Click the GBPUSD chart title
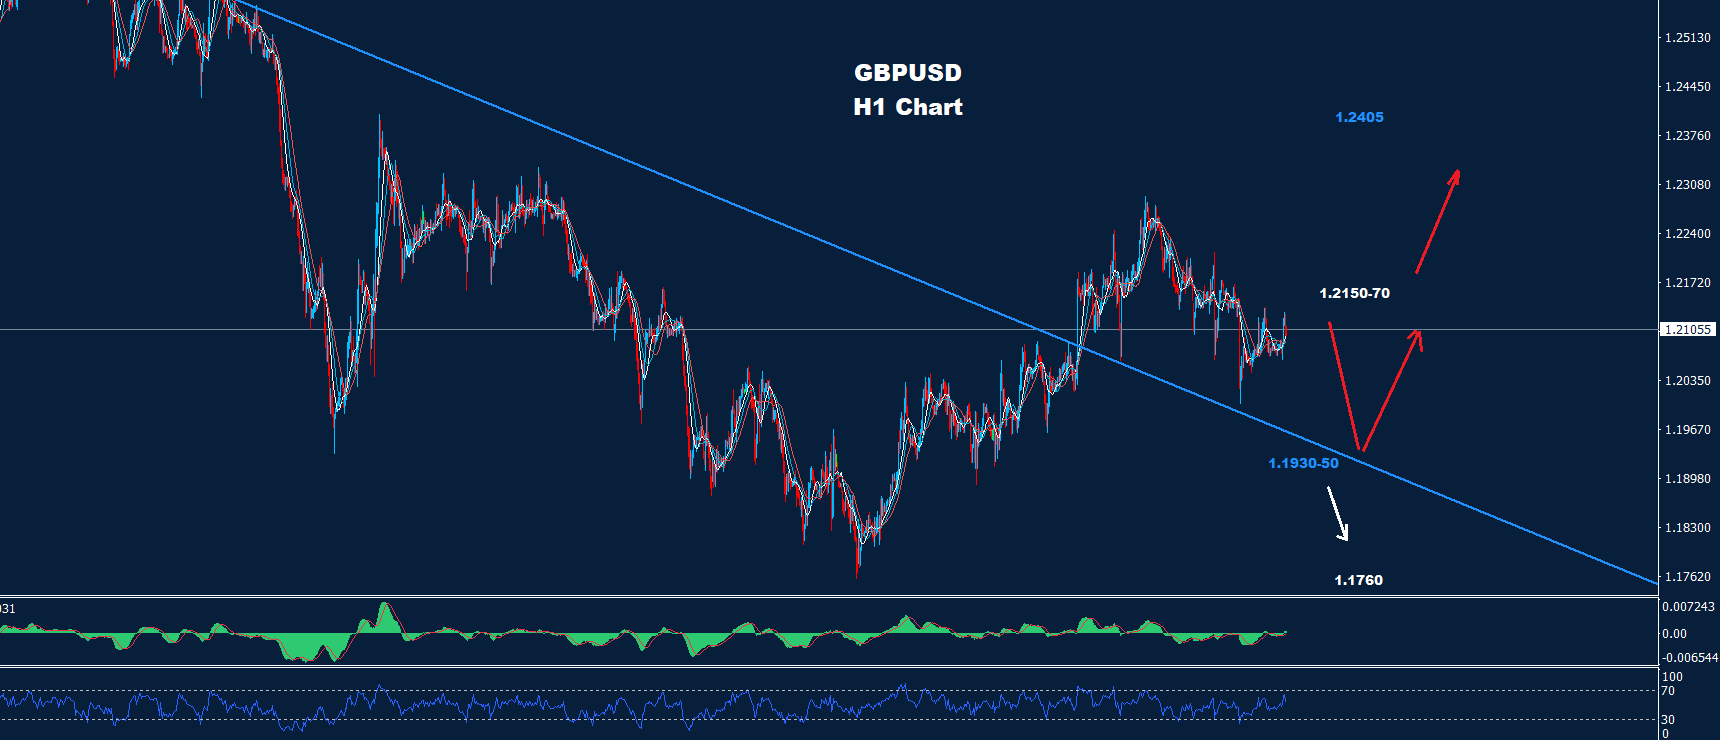Image resolution: width=1720 pixels, height=740 pixels. coord(908,73)
